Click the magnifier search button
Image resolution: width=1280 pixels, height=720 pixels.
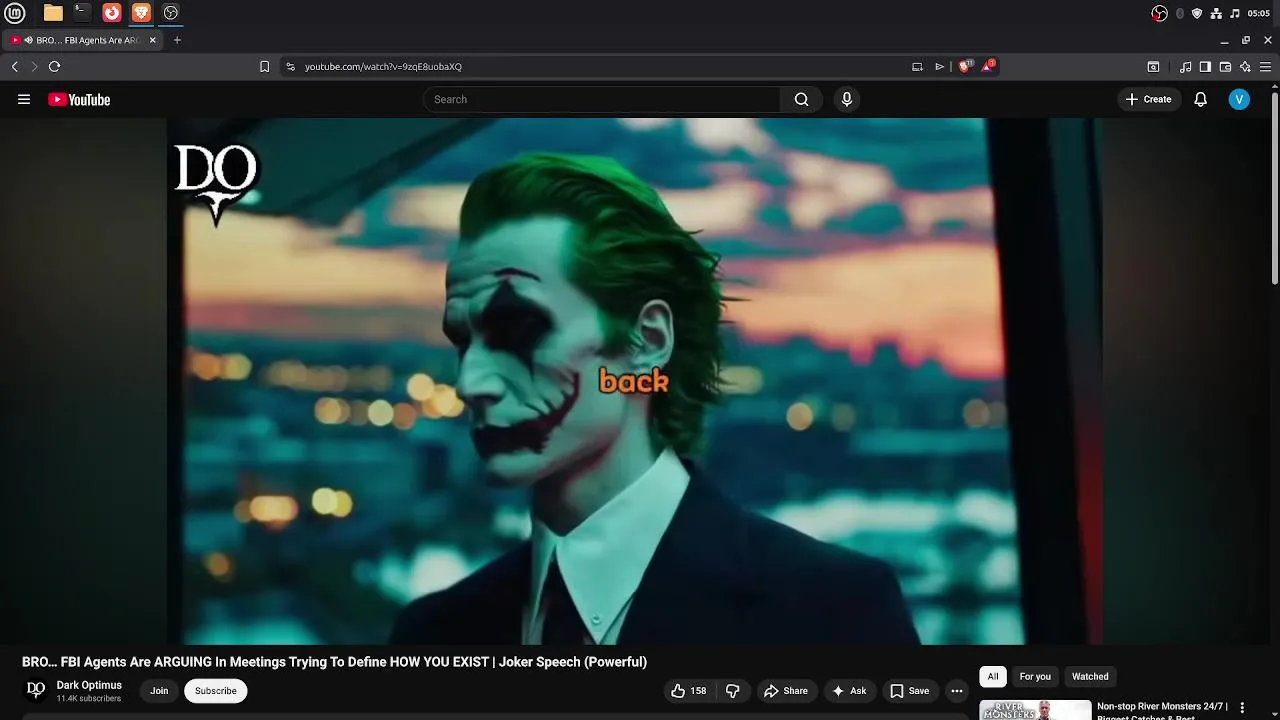pos(801,99)
